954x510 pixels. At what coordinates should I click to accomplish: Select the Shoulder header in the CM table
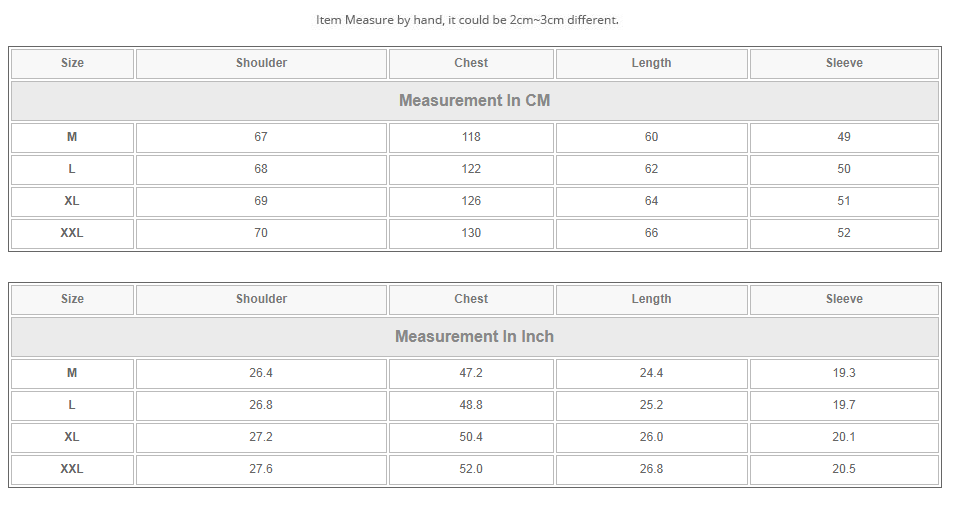[261, 63]
